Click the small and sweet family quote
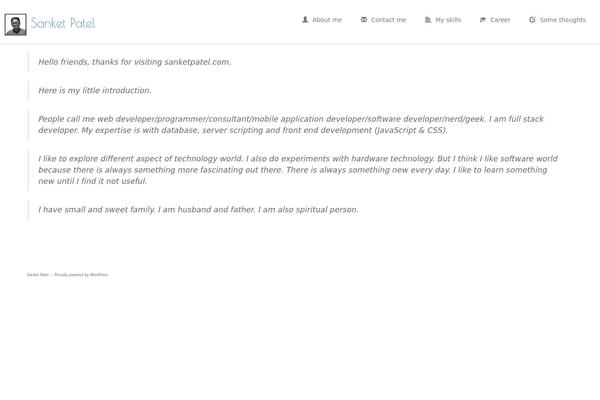Viewport: 600px width, 400px height. click(198, 210)
